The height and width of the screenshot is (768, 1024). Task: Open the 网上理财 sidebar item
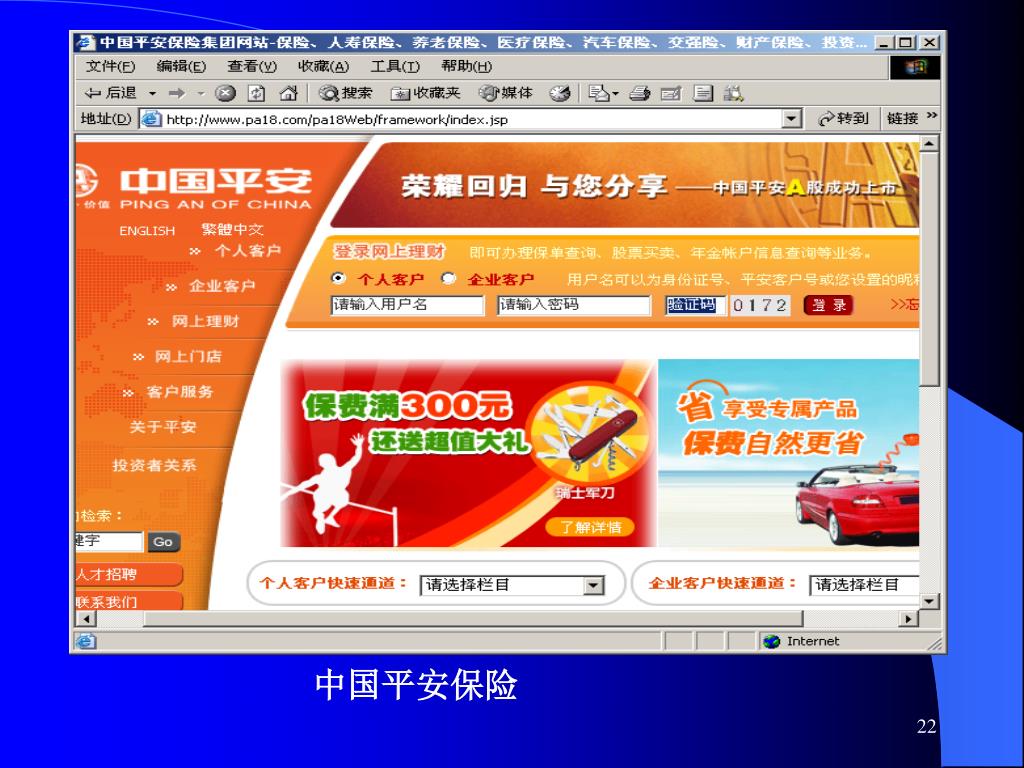pyautogui.click(x=205, y=321)
